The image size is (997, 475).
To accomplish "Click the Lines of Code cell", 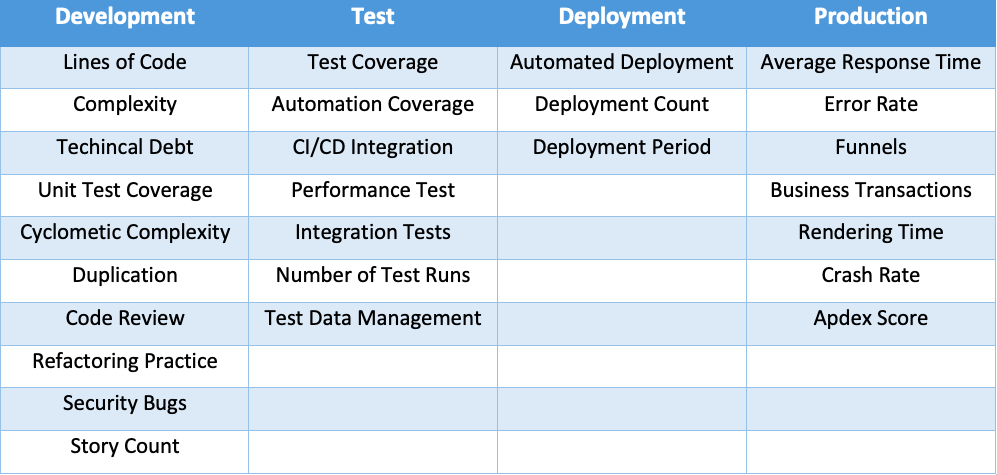I will tap(125, 62).
